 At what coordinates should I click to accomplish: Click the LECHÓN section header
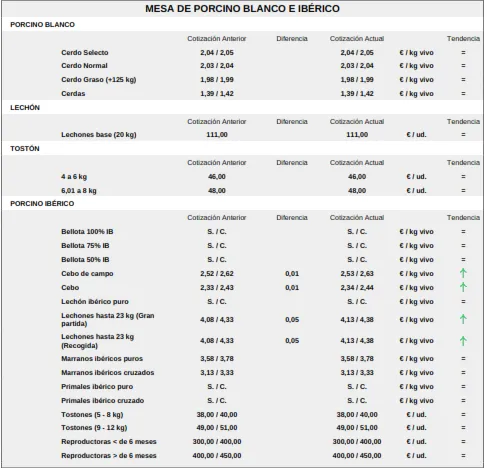pyautogui.click(x=25, y=108)
